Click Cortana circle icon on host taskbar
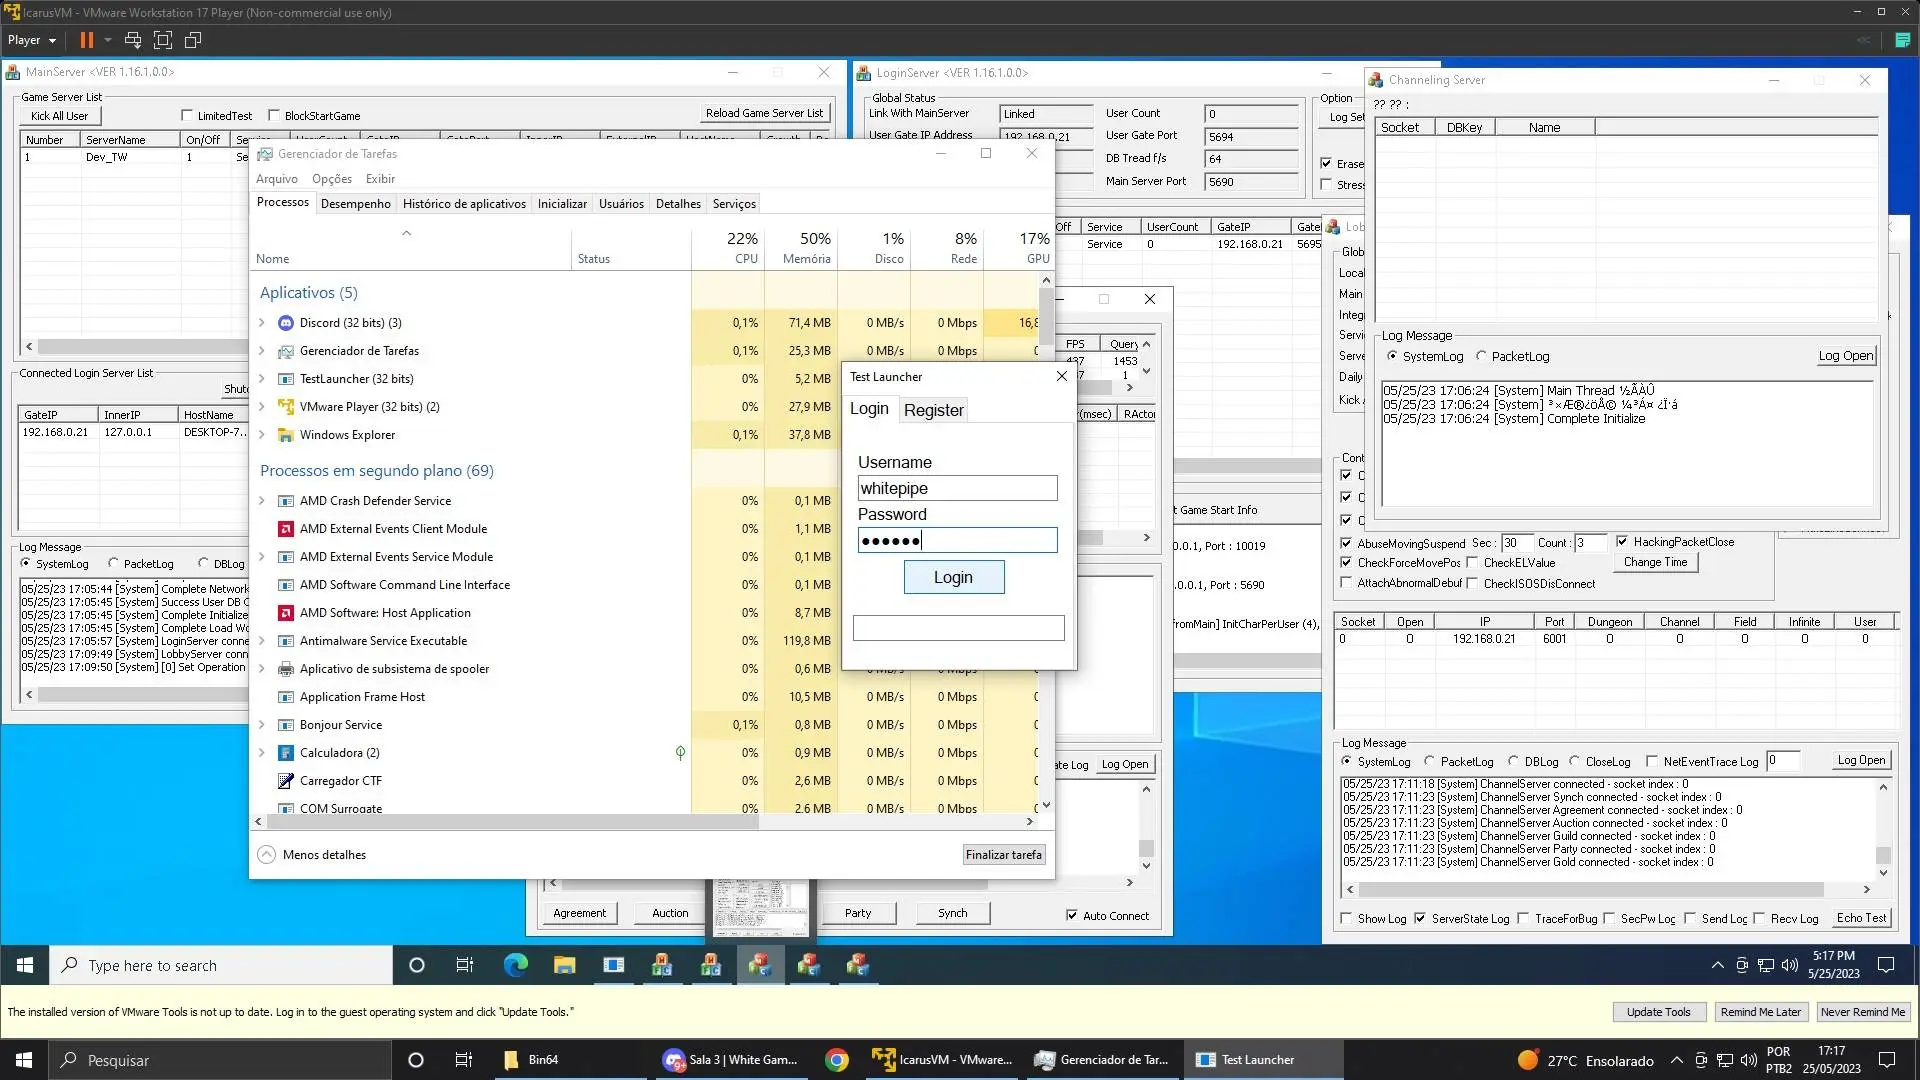The width and height of the screenshot is (1920, 1080). point(416,1060)
